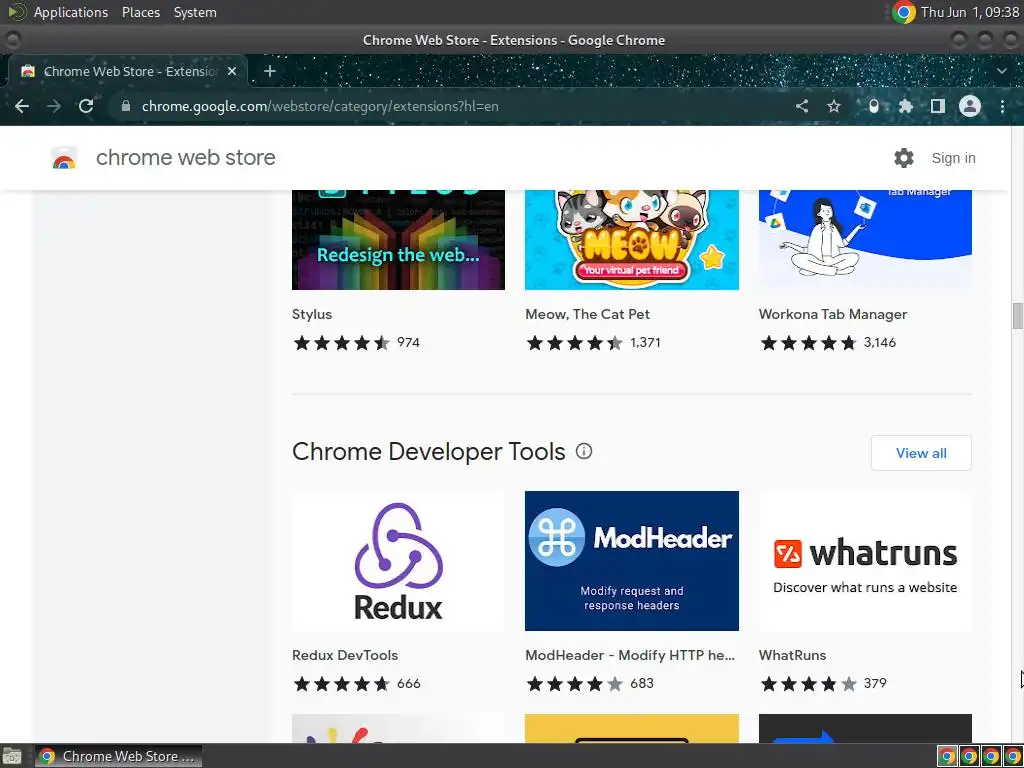Toggle the side panel icon
The image size is (1024, 768).
938,106
